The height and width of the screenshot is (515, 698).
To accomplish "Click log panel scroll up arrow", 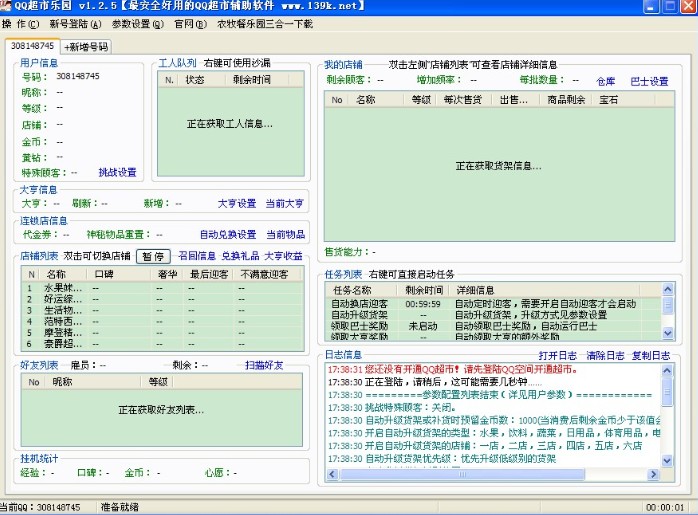I will (667, 370).
